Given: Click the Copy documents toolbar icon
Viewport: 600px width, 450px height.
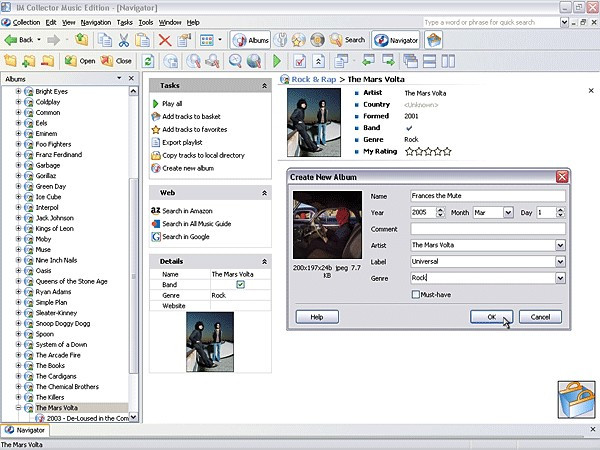Looking at the screenshot, I should (x=105, y=40).
